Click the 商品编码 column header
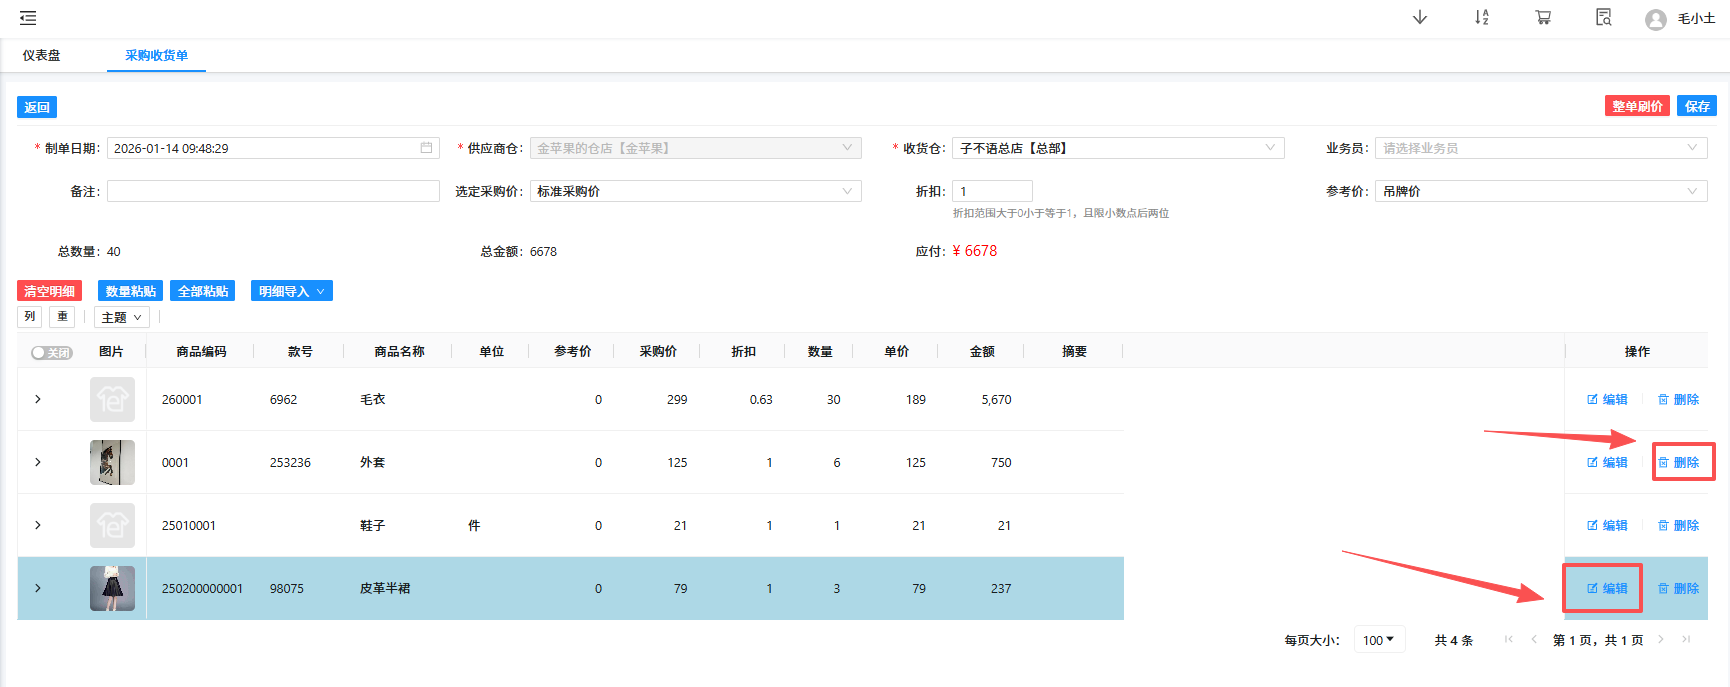 tap(201, 351)
